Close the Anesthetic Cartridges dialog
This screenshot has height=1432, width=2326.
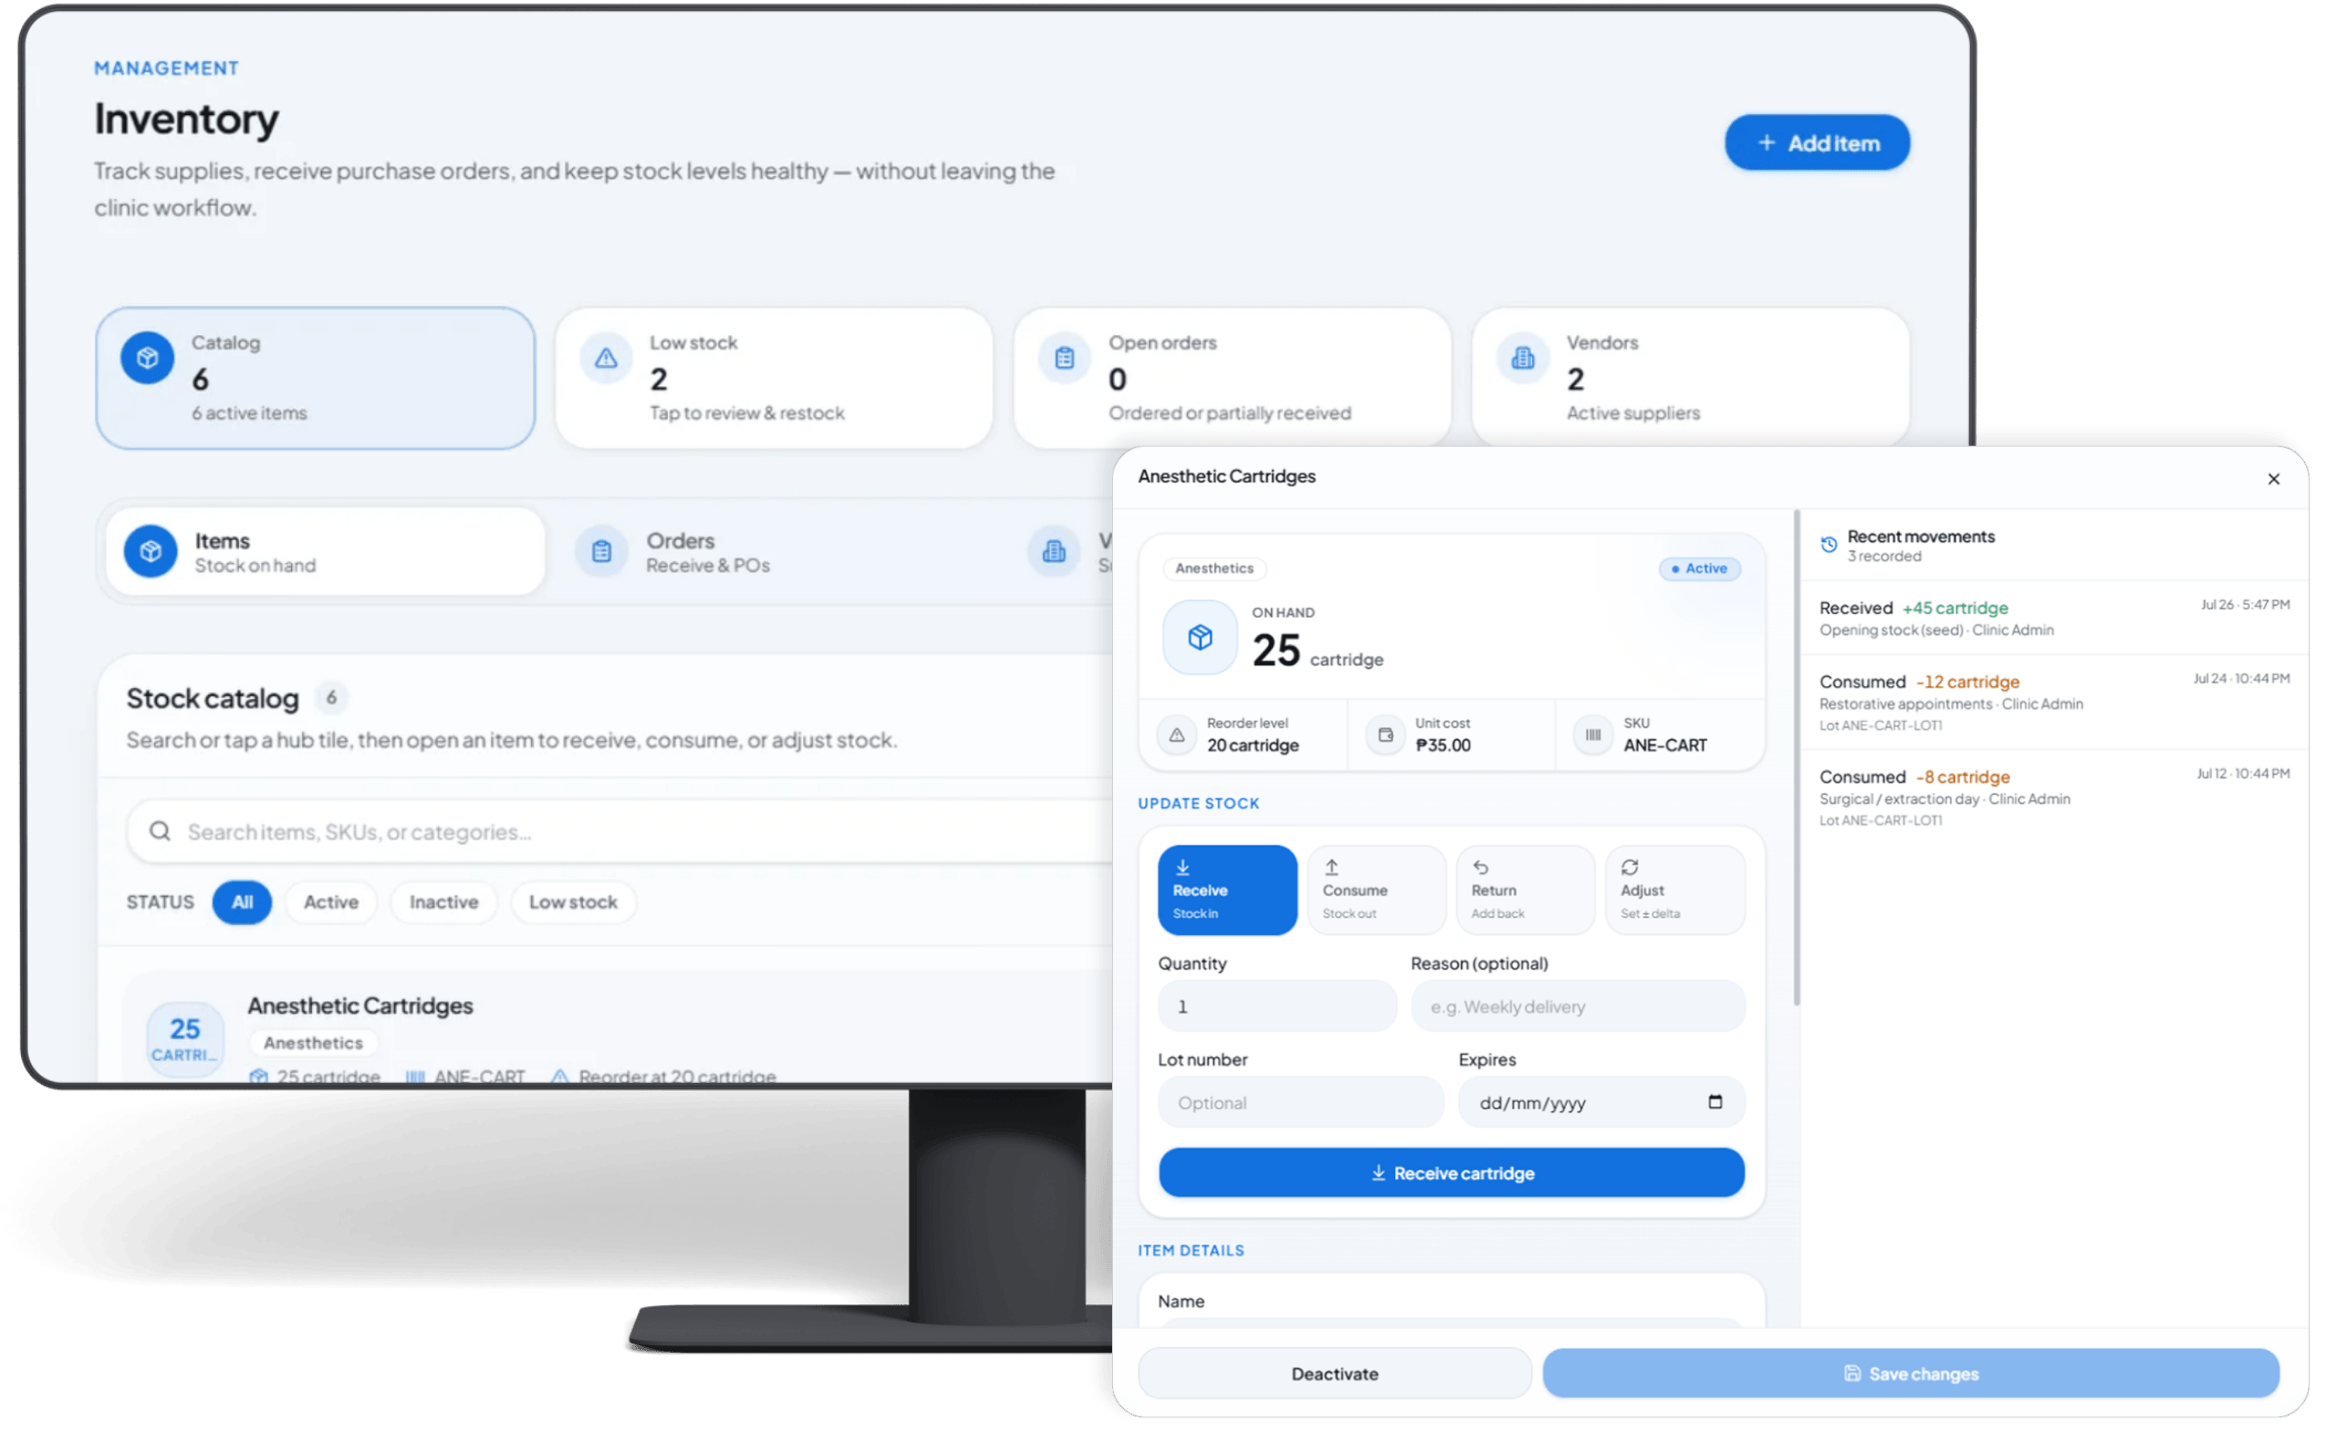pyautogui.click(x=2273, y=479)
